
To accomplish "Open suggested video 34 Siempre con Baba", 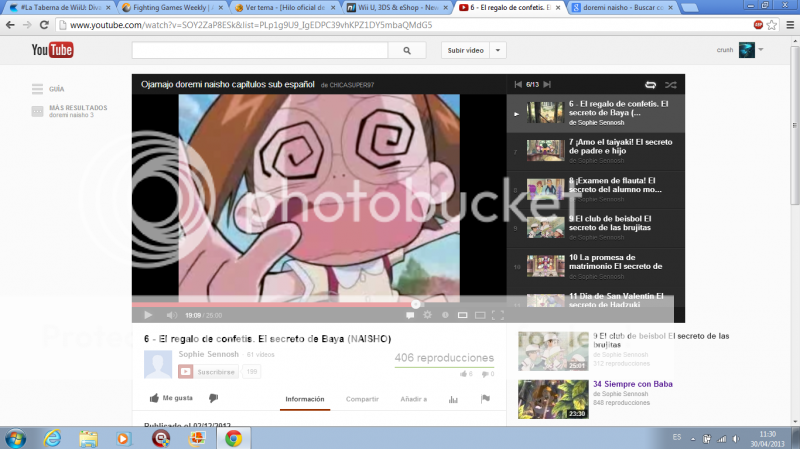I will click(x=633, y=384).
